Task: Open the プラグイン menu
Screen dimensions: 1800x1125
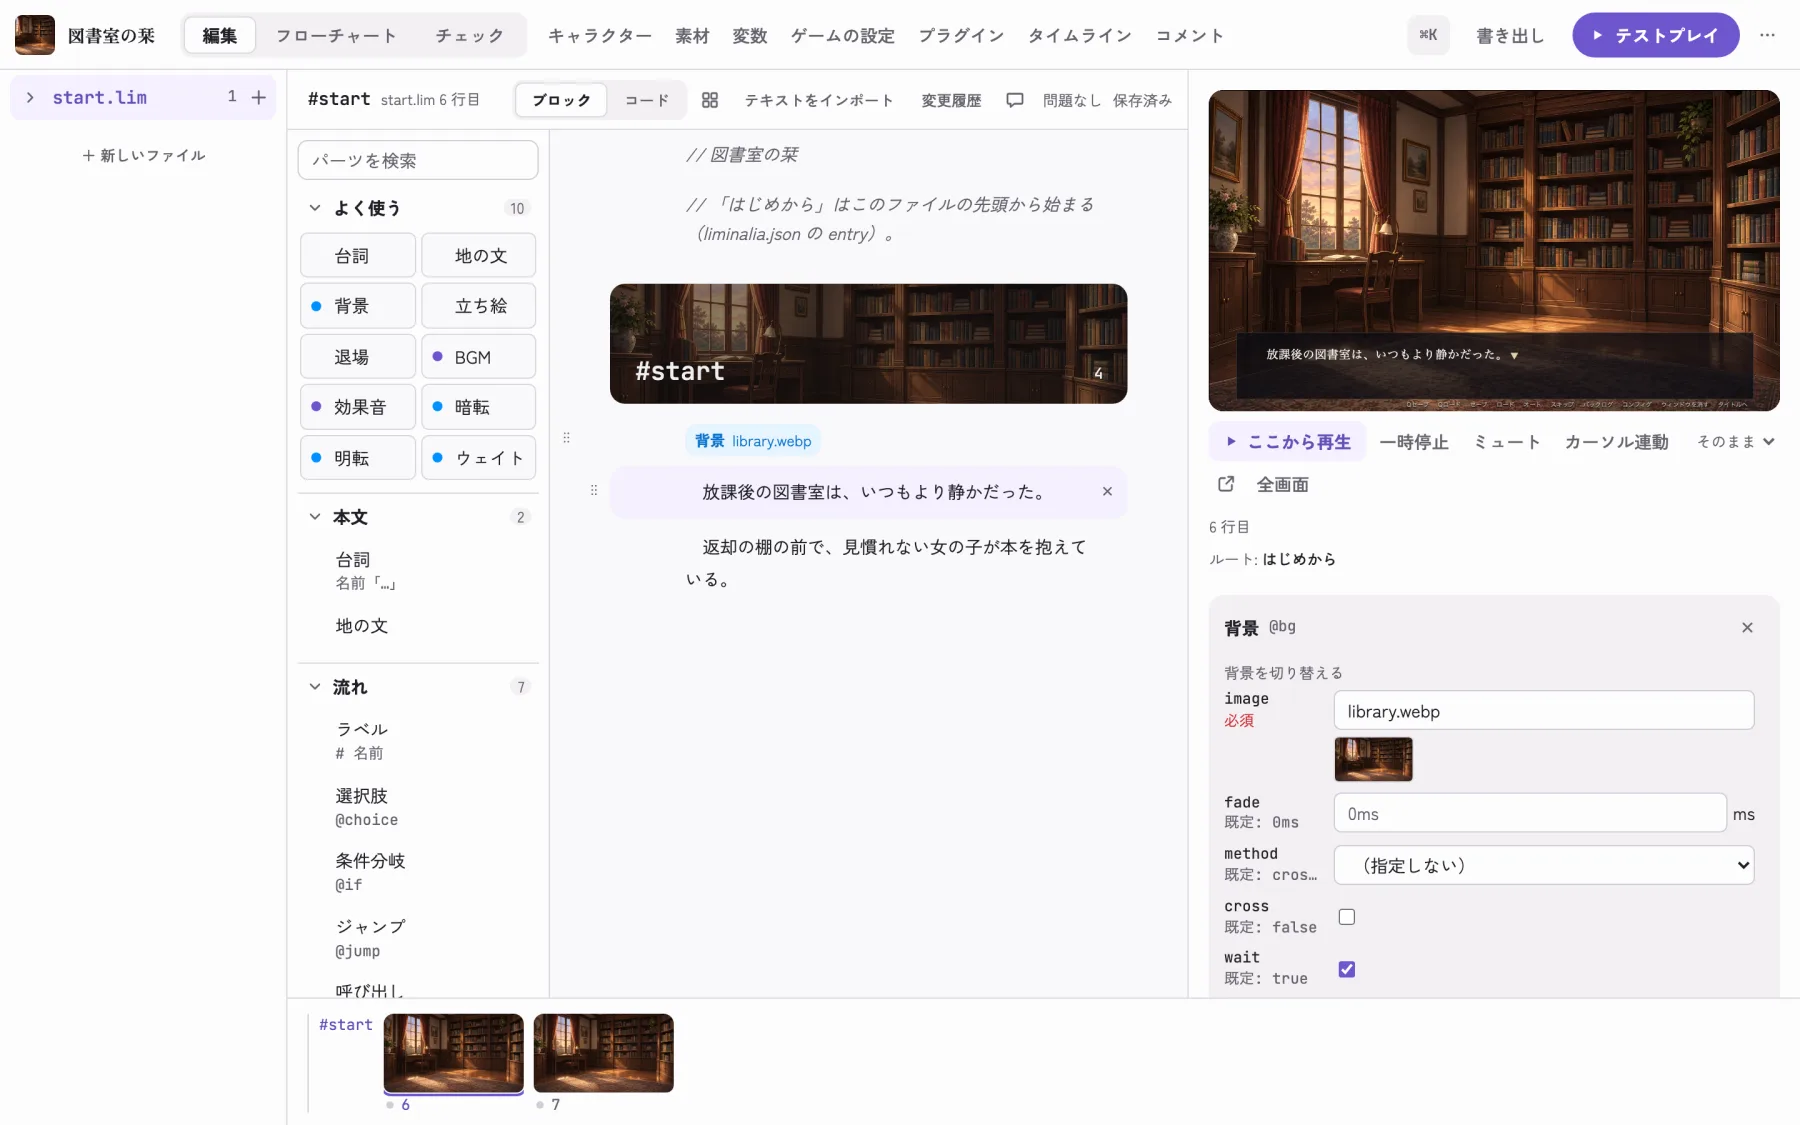Action: (961, 35)
